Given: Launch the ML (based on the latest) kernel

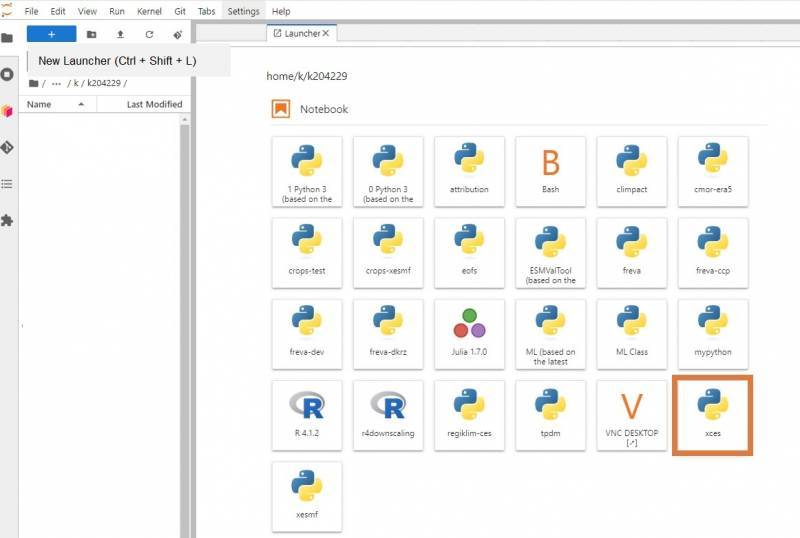Looking at the screenshot, I should tap(550, 334).
